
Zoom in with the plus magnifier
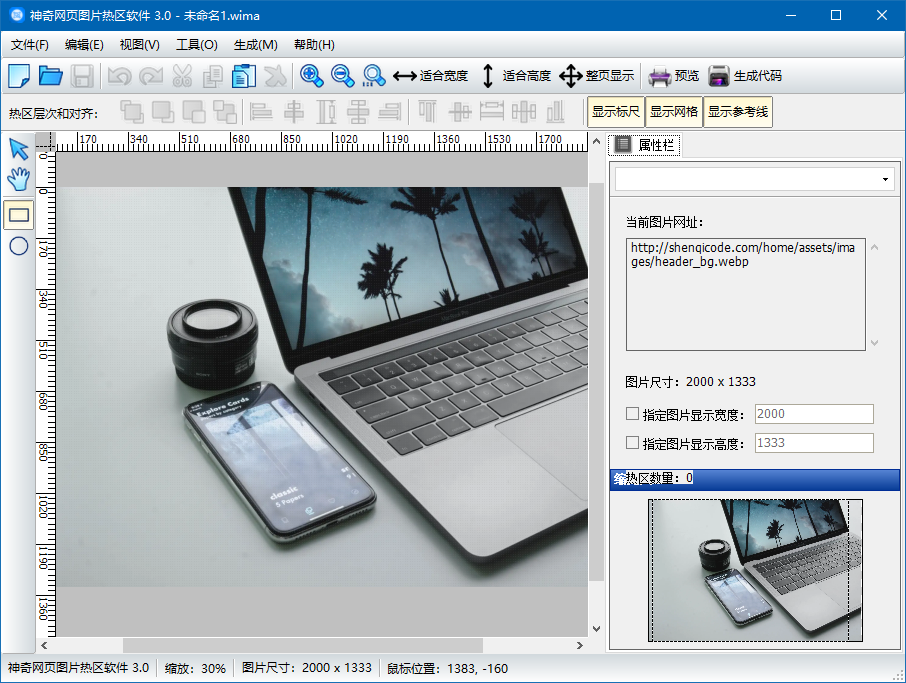311,76
